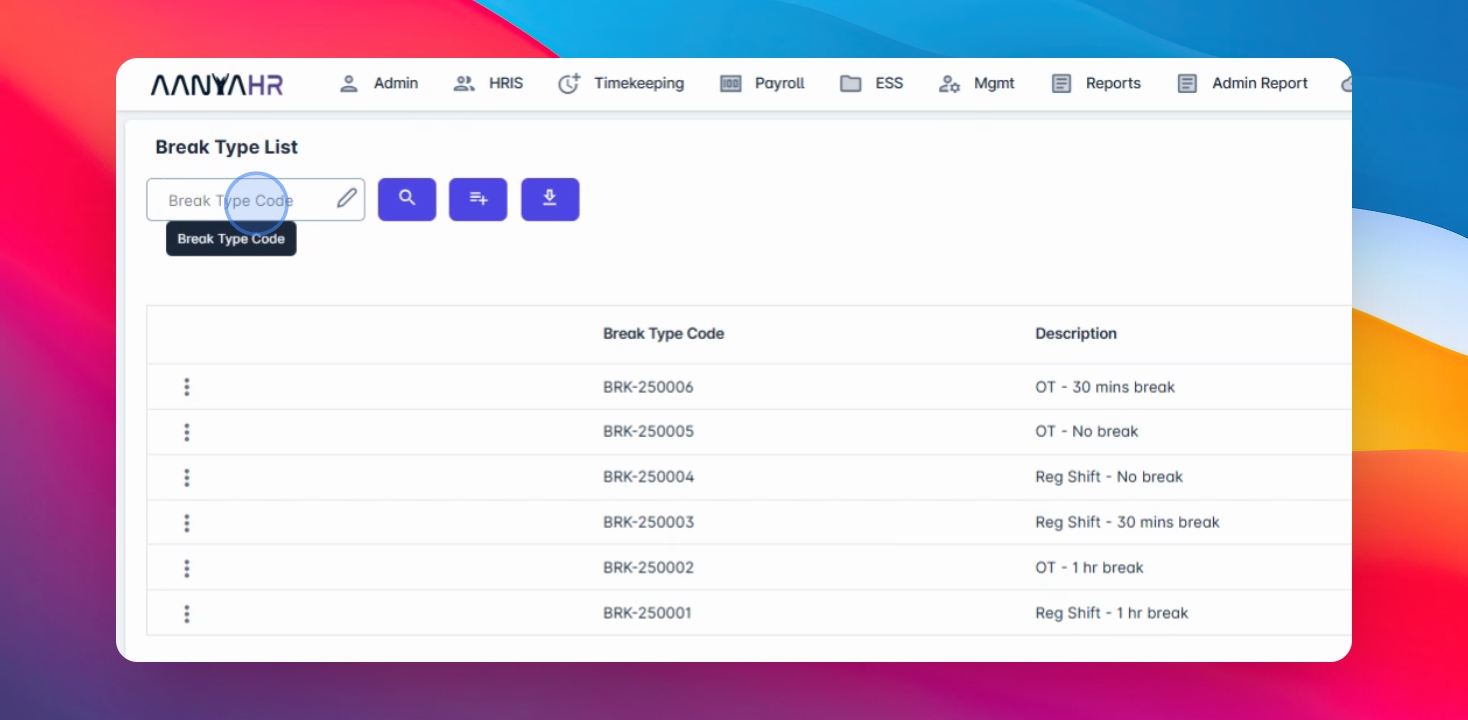Click the download export button
Viewport: 1468px width, 720px height.
(550, 199)
